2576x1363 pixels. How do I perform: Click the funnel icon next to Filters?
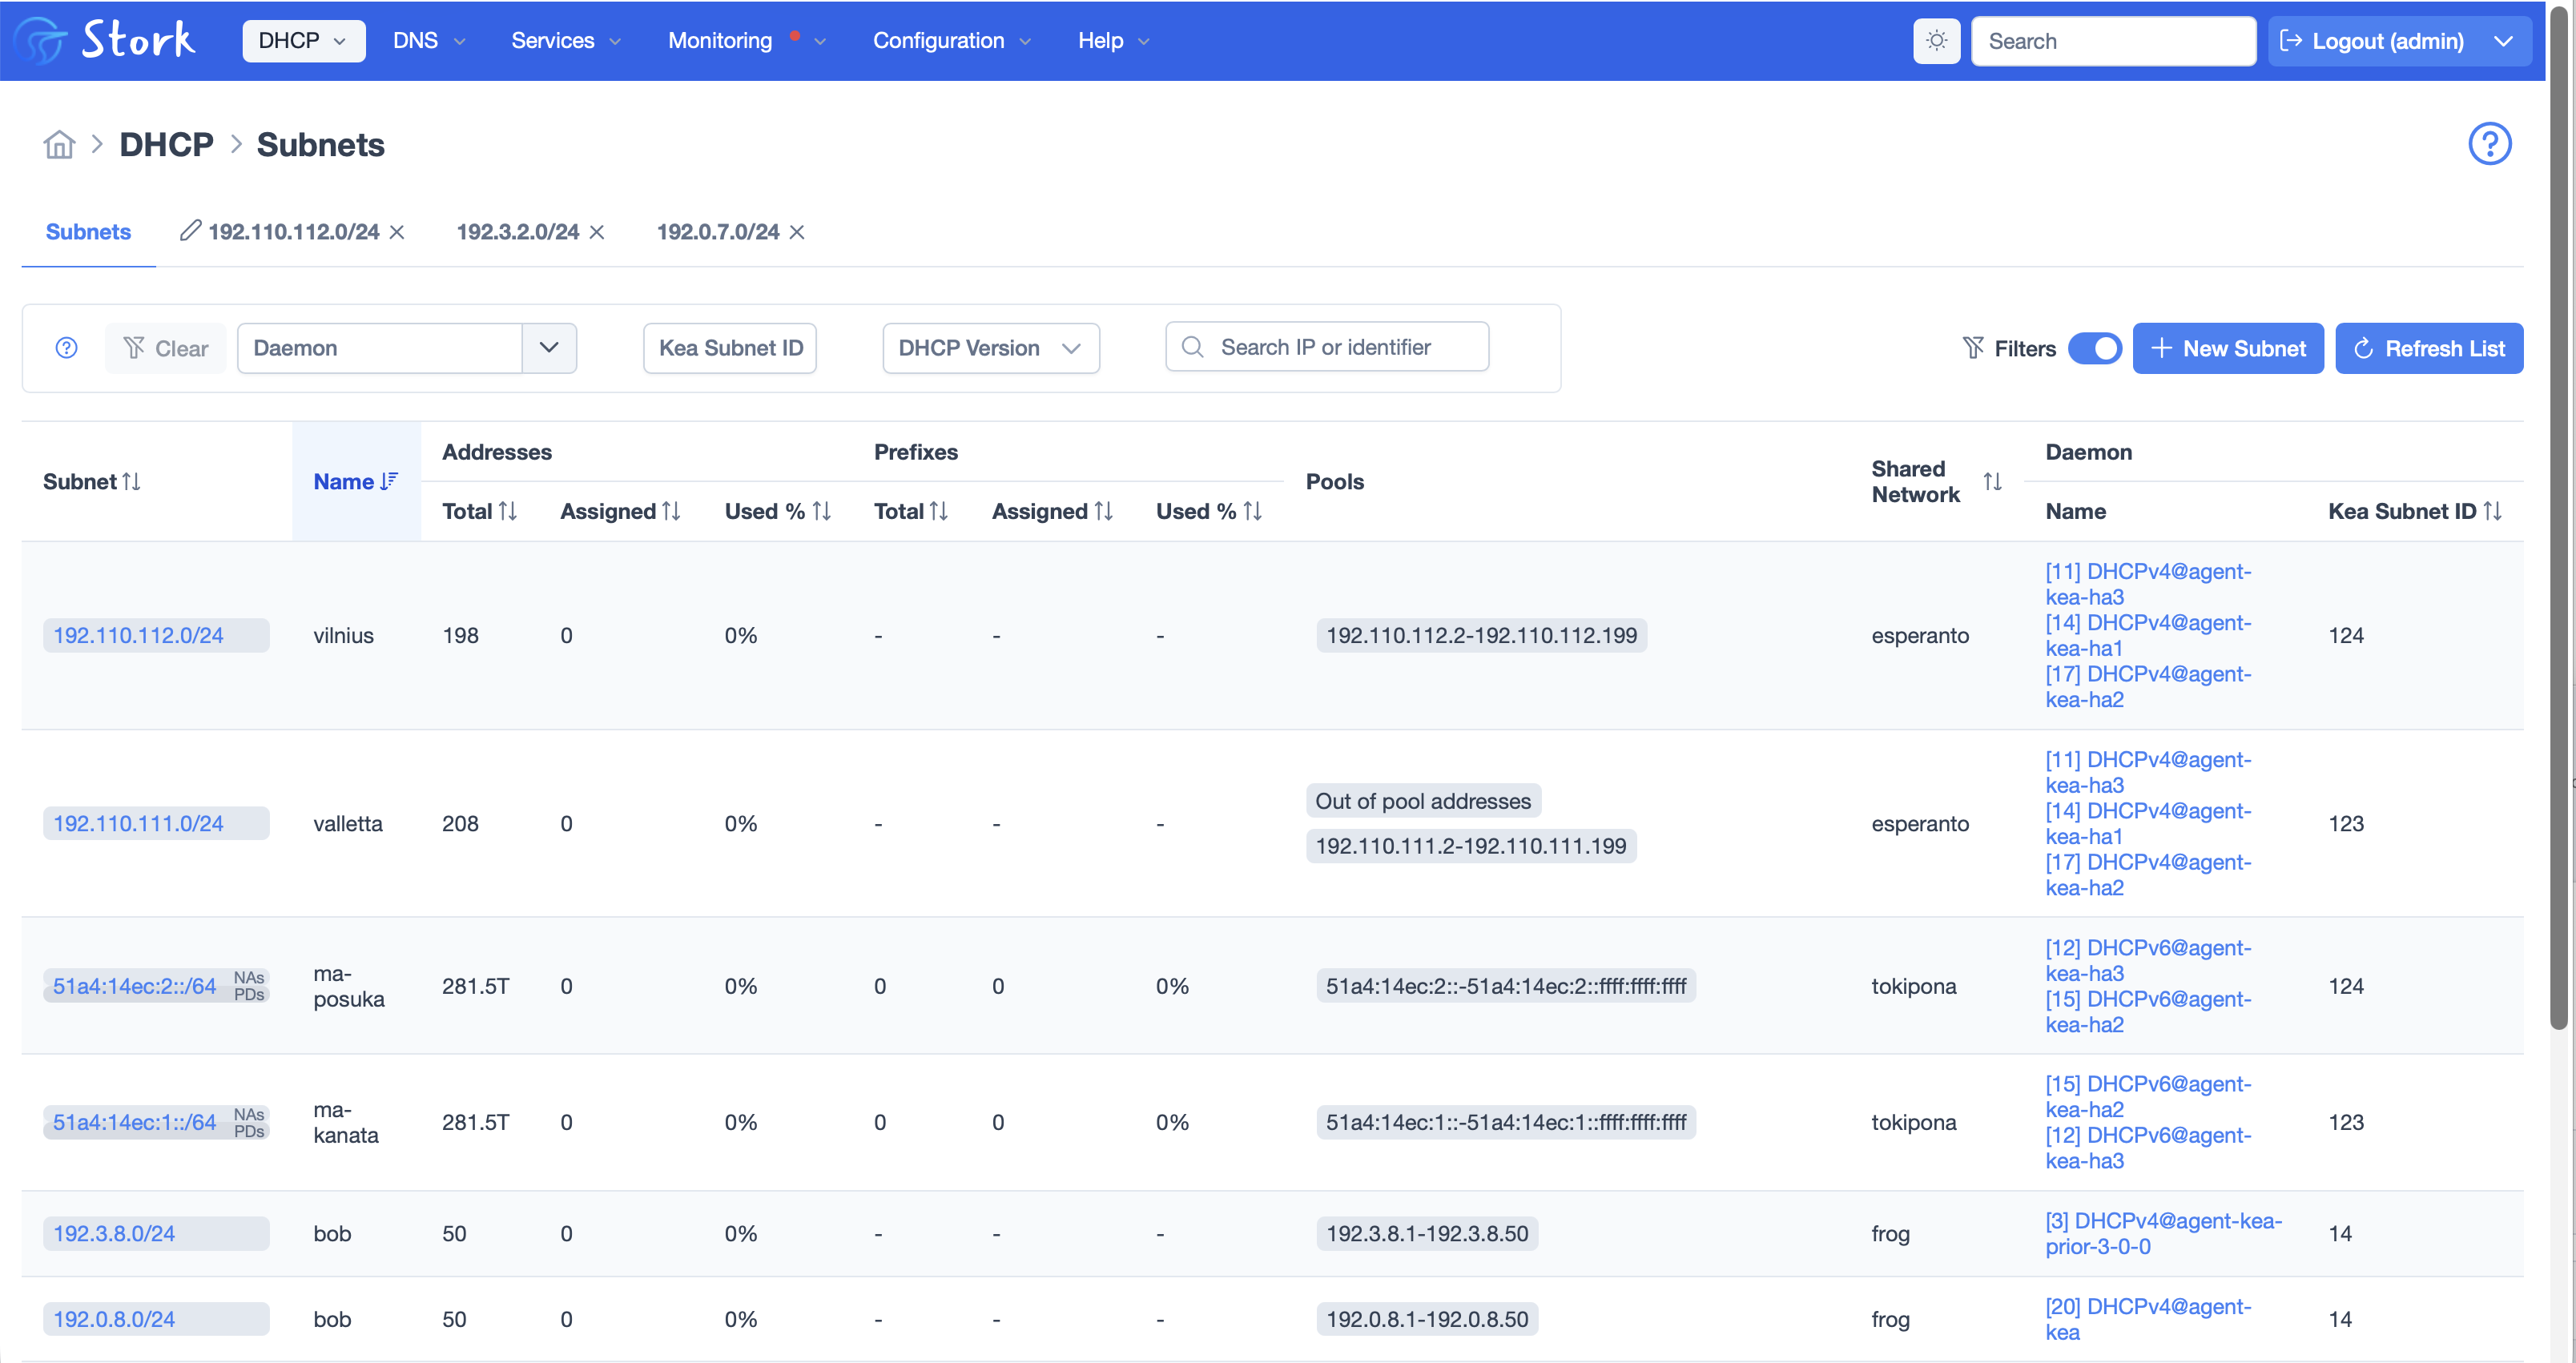click(1973, 348)
